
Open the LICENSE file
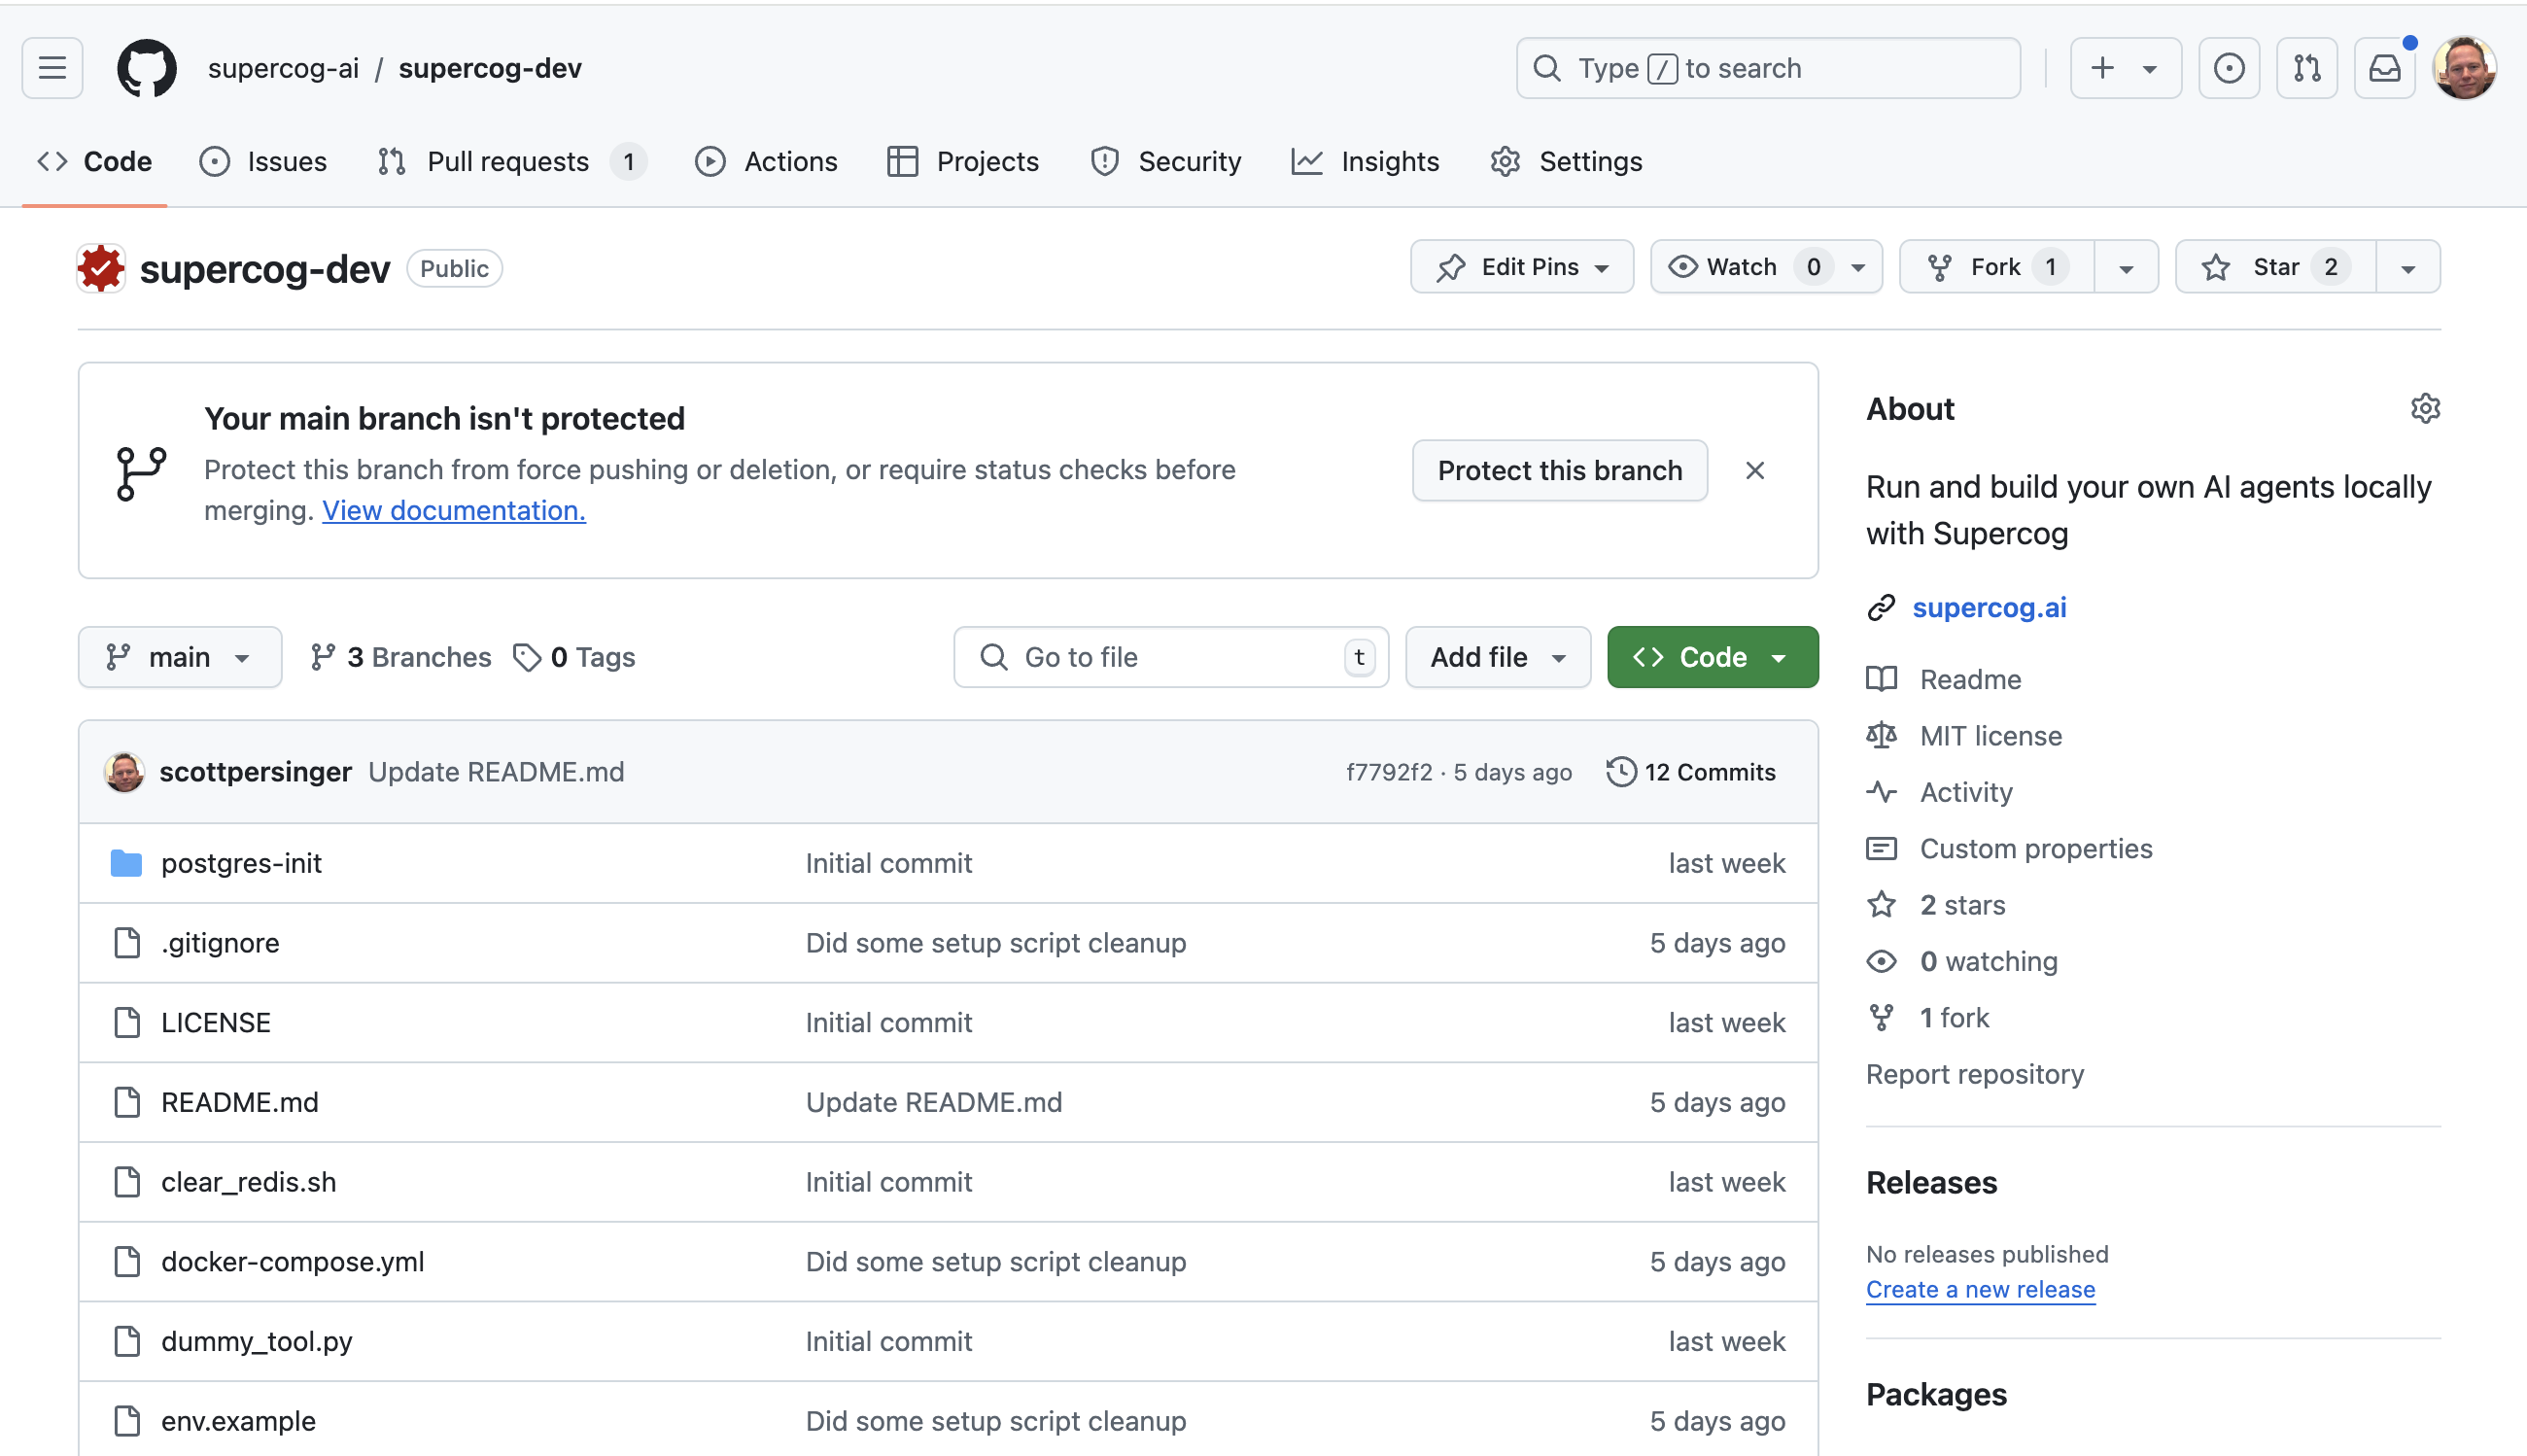[215, 1023]
